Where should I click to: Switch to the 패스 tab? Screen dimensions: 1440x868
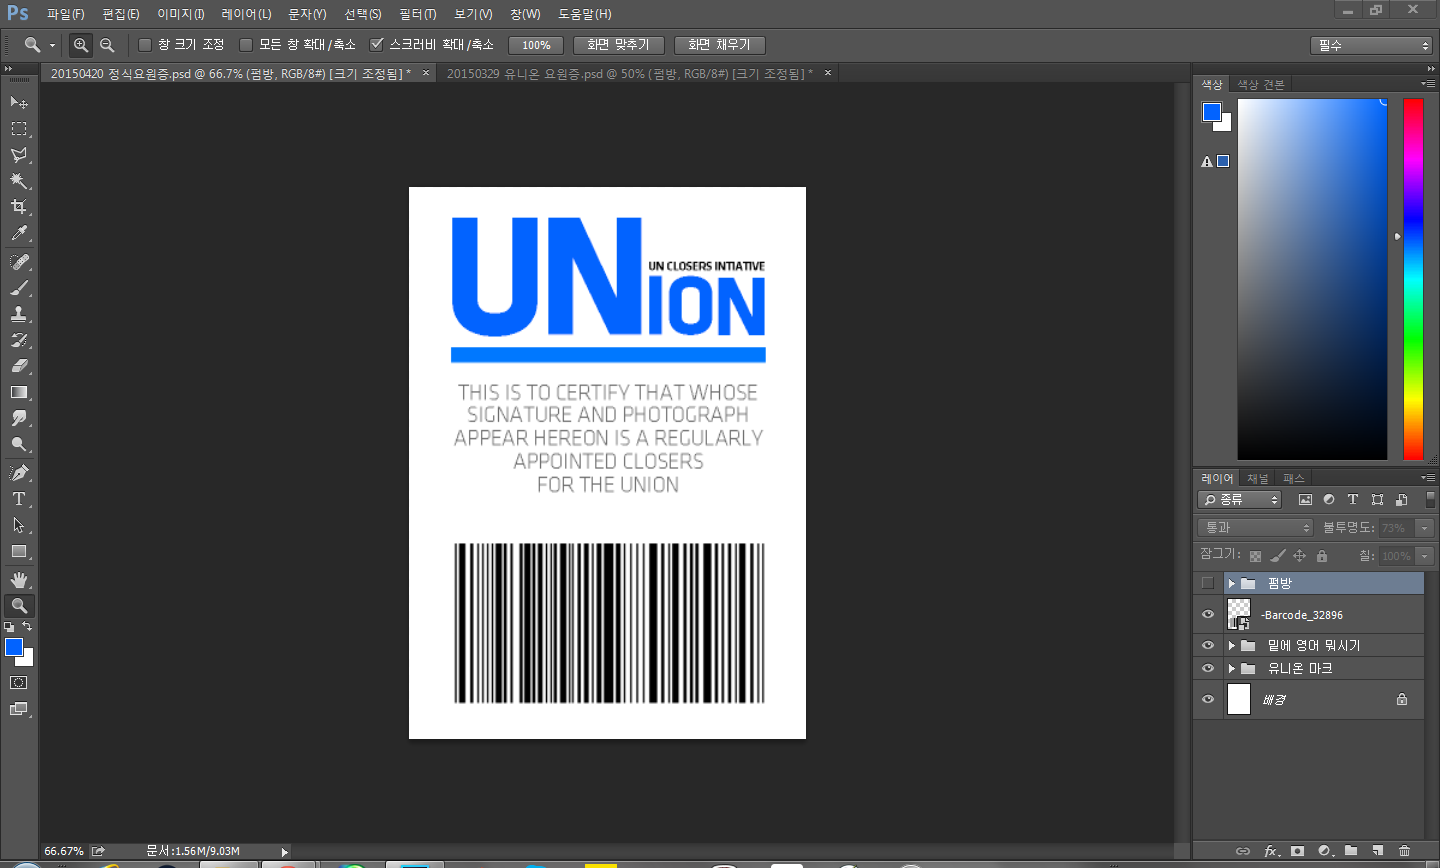[x=1294, y=478]
